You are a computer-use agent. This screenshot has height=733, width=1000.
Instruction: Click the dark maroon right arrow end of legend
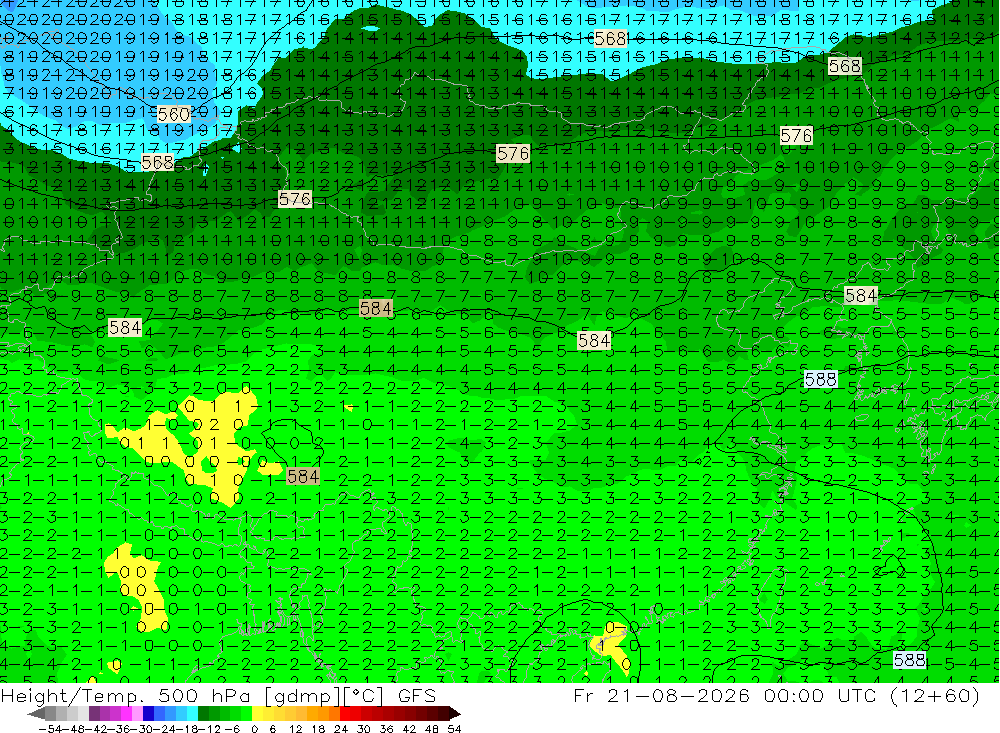click(455, 713)
